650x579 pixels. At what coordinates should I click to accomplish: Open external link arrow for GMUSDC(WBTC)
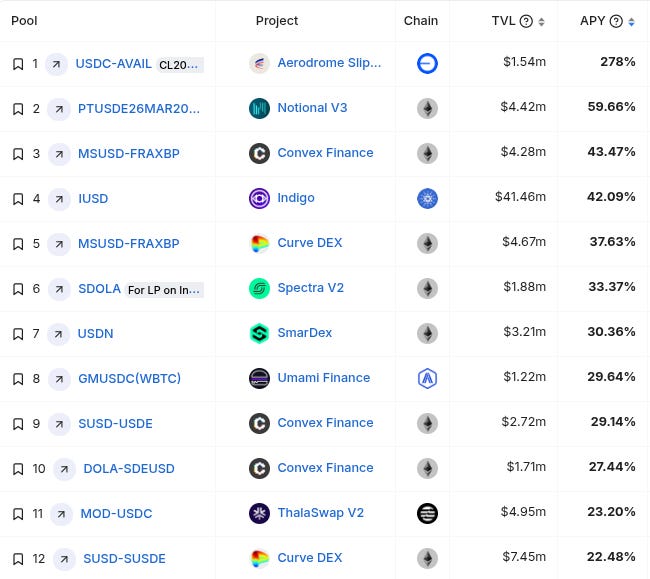click(59, 379)
